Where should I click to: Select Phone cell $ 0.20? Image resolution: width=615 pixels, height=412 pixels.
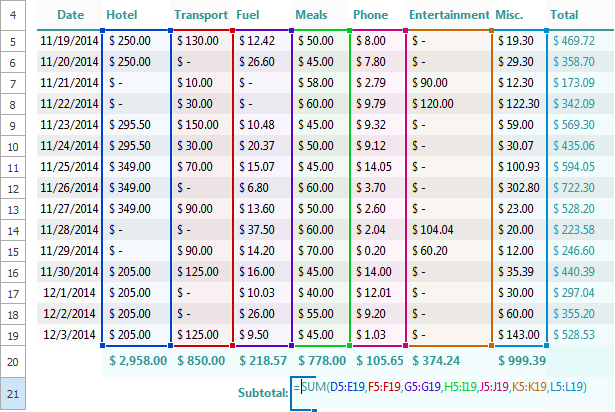point(371,251)
